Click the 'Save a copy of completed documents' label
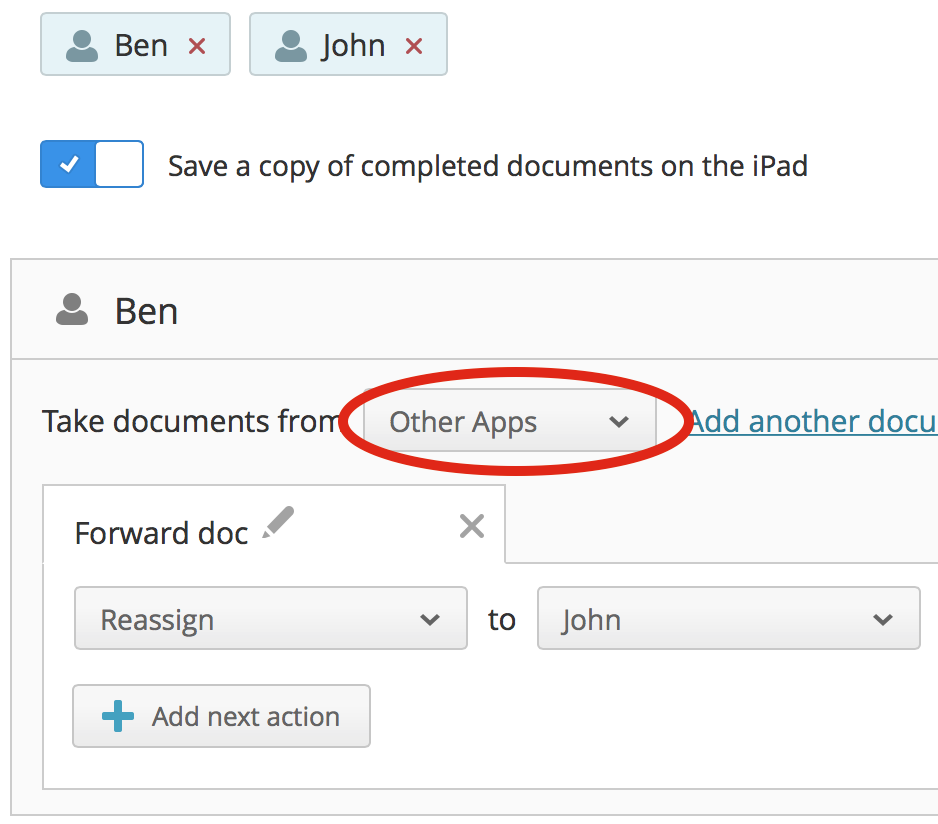The image size is (938, 824). coord(487,166)
